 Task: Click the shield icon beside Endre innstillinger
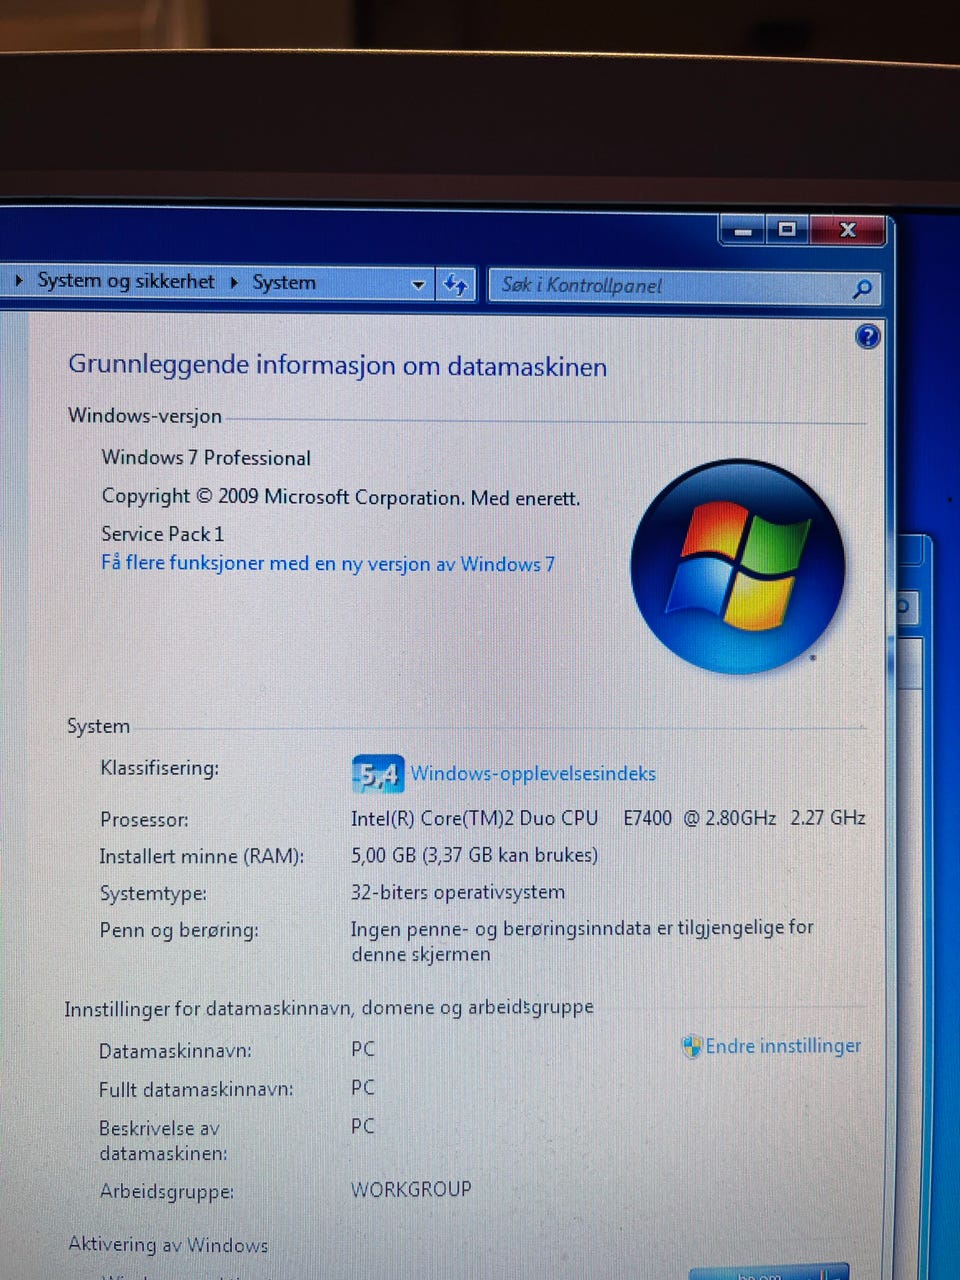pyautogui.click(x=691, y=1047)
